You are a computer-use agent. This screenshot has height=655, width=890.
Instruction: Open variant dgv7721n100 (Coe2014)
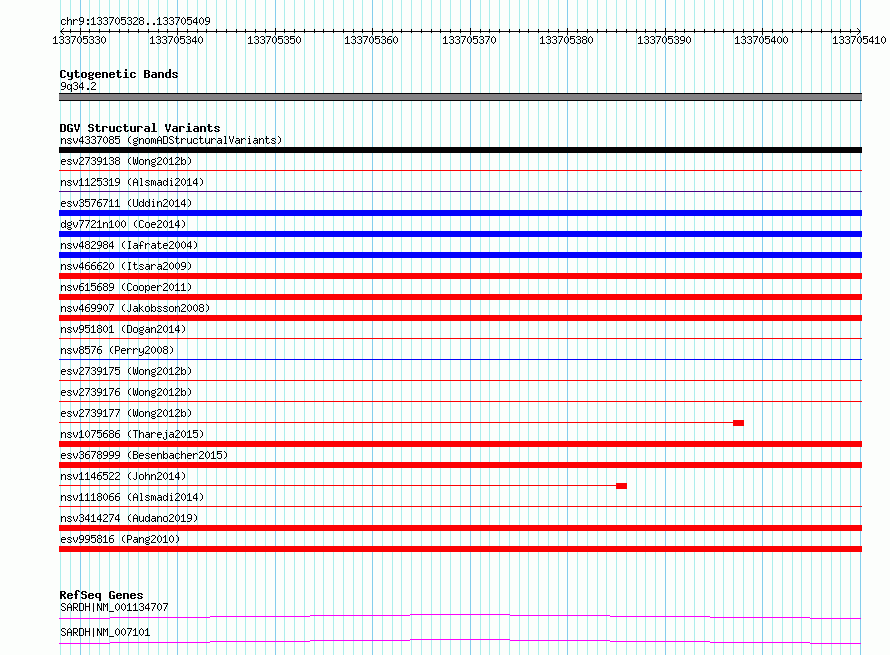pos(123,224)
